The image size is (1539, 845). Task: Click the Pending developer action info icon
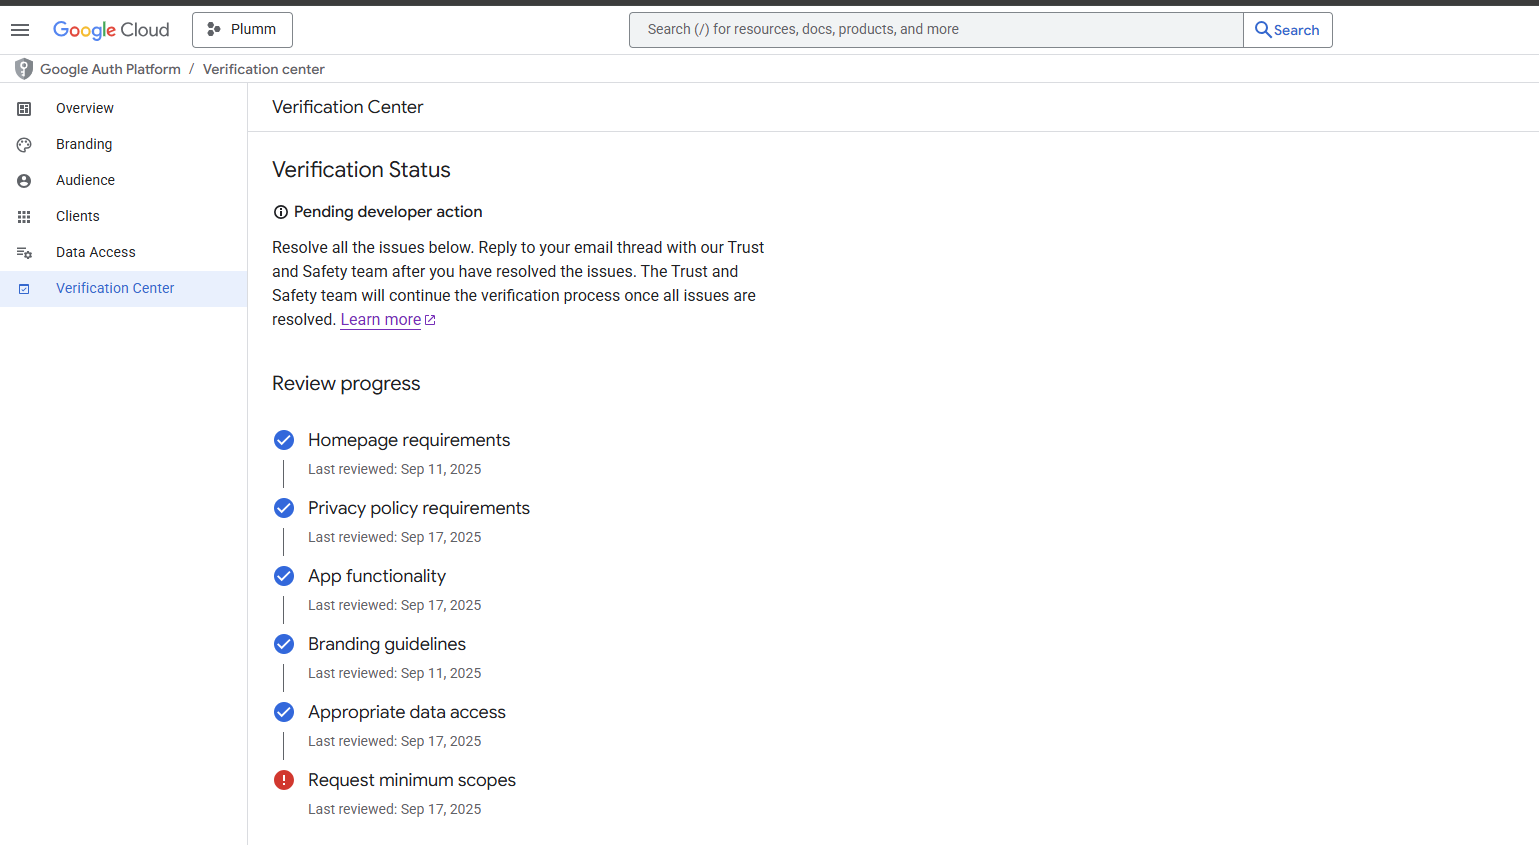click(x=281, y=212)
